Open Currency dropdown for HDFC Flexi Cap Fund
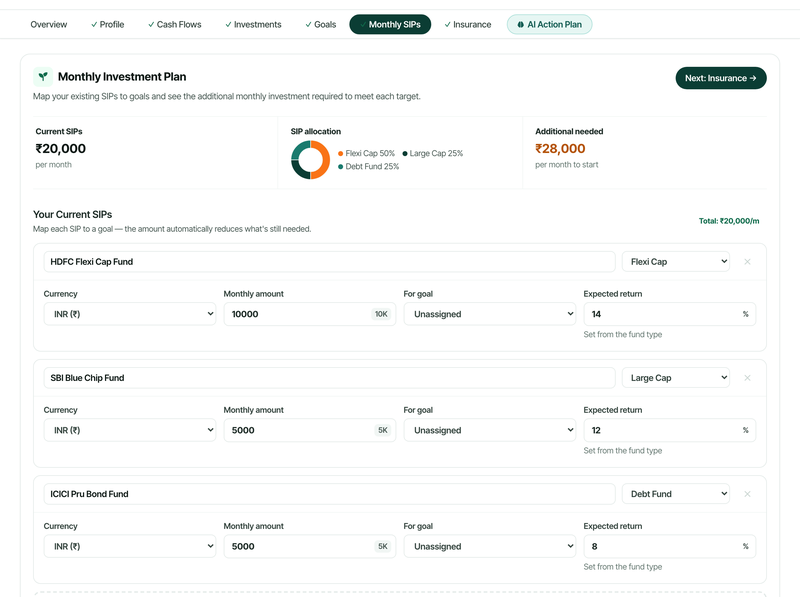Screen dimensions: 800x597 click(130, 314)
